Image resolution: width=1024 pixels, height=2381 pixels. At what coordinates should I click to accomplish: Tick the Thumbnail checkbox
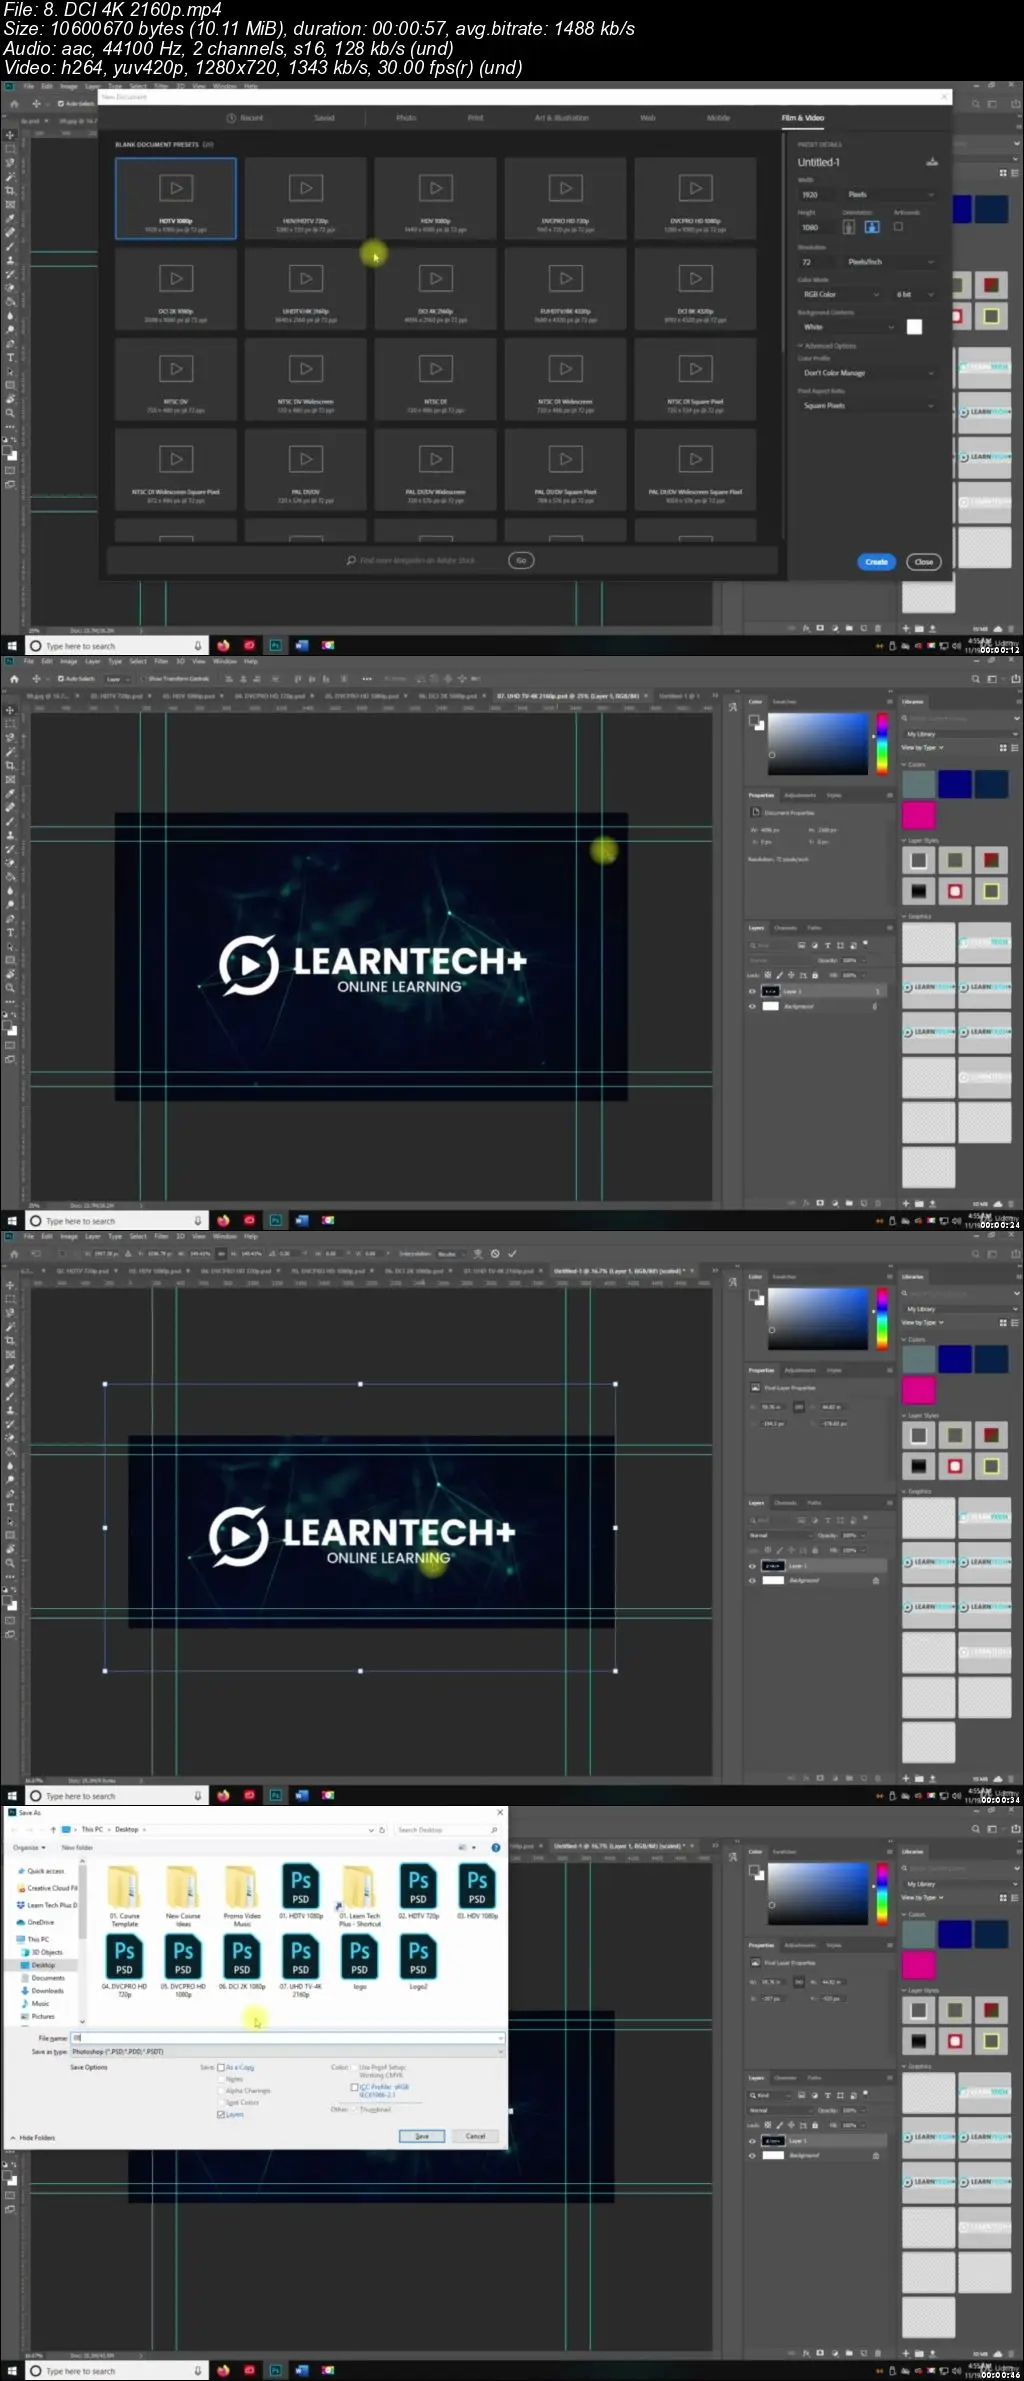pyautogui.click(x=354, y=2110)
